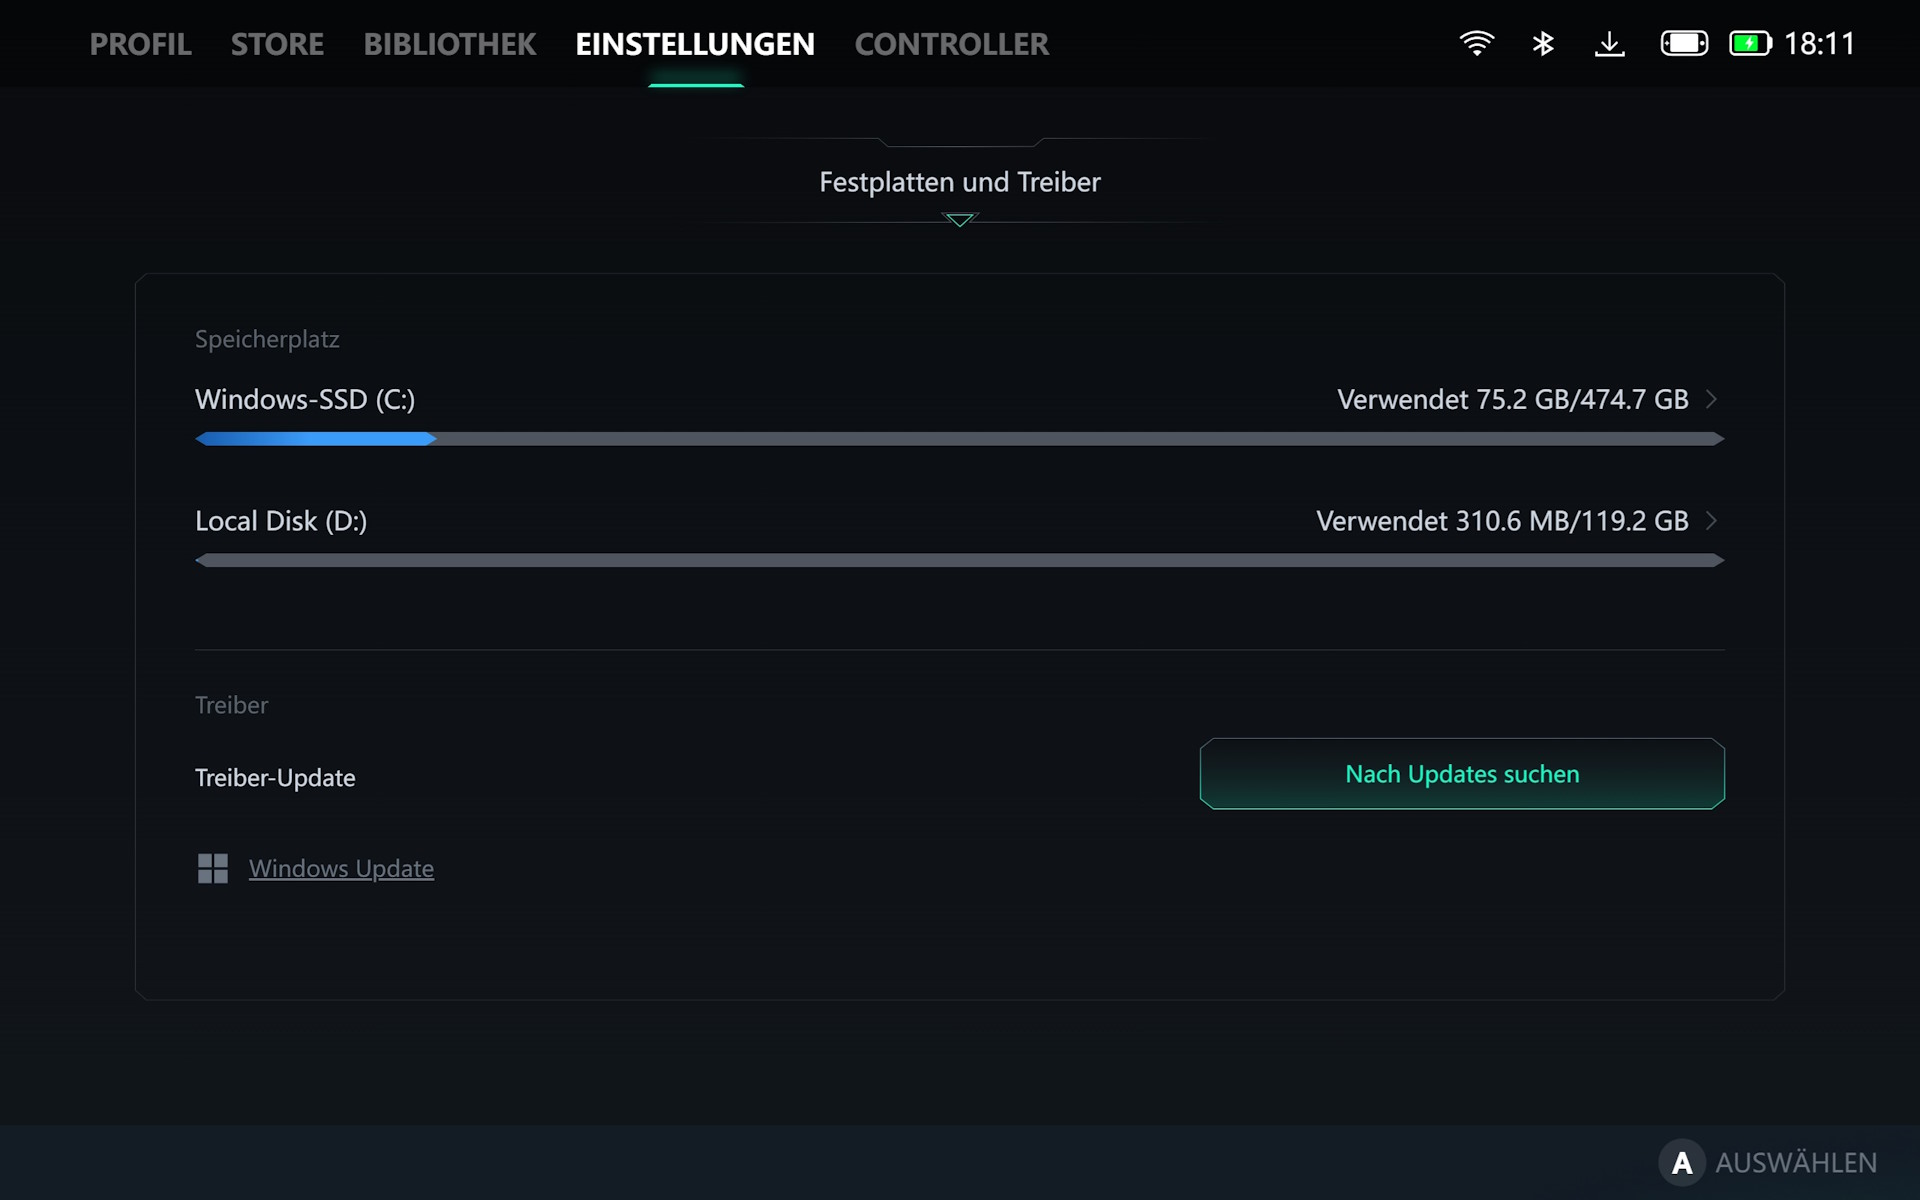Click the Windows-SSD (C:) usage bar

tap(959, 439)
